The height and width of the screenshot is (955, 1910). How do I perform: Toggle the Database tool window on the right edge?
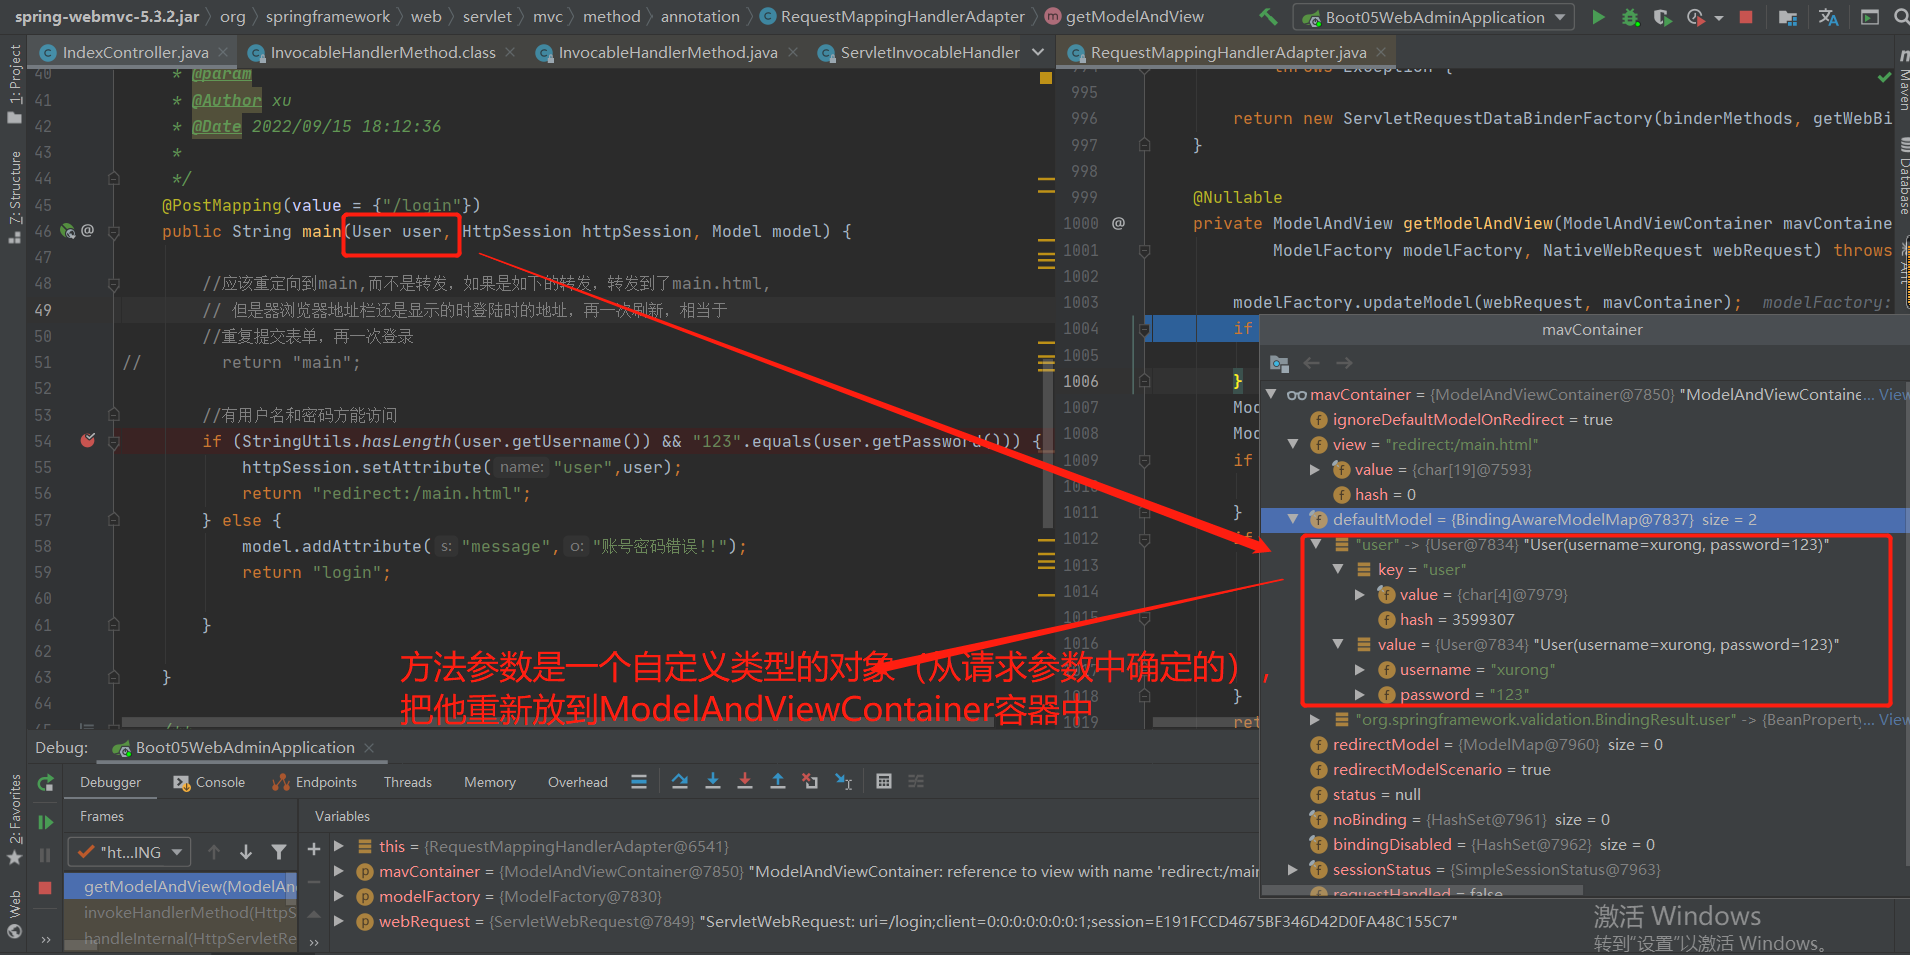pos(1903,176)
